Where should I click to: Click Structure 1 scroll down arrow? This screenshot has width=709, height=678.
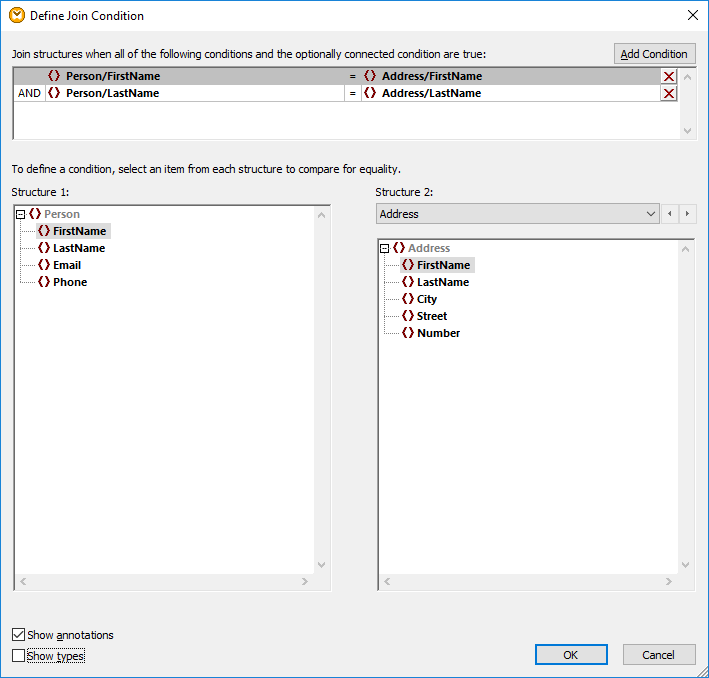coord(321,564)
